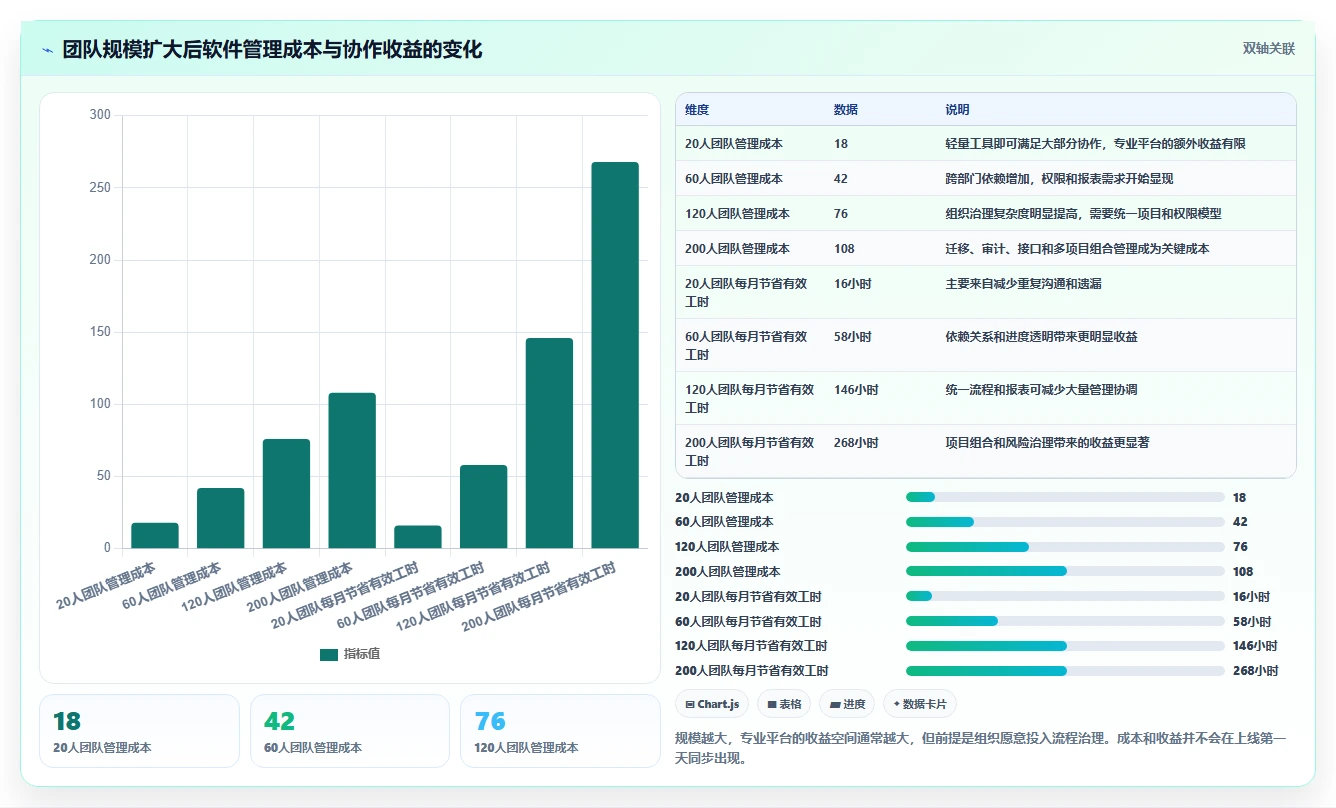
Task: Select the 数据 column header
Action: click(x=846, y=110)
